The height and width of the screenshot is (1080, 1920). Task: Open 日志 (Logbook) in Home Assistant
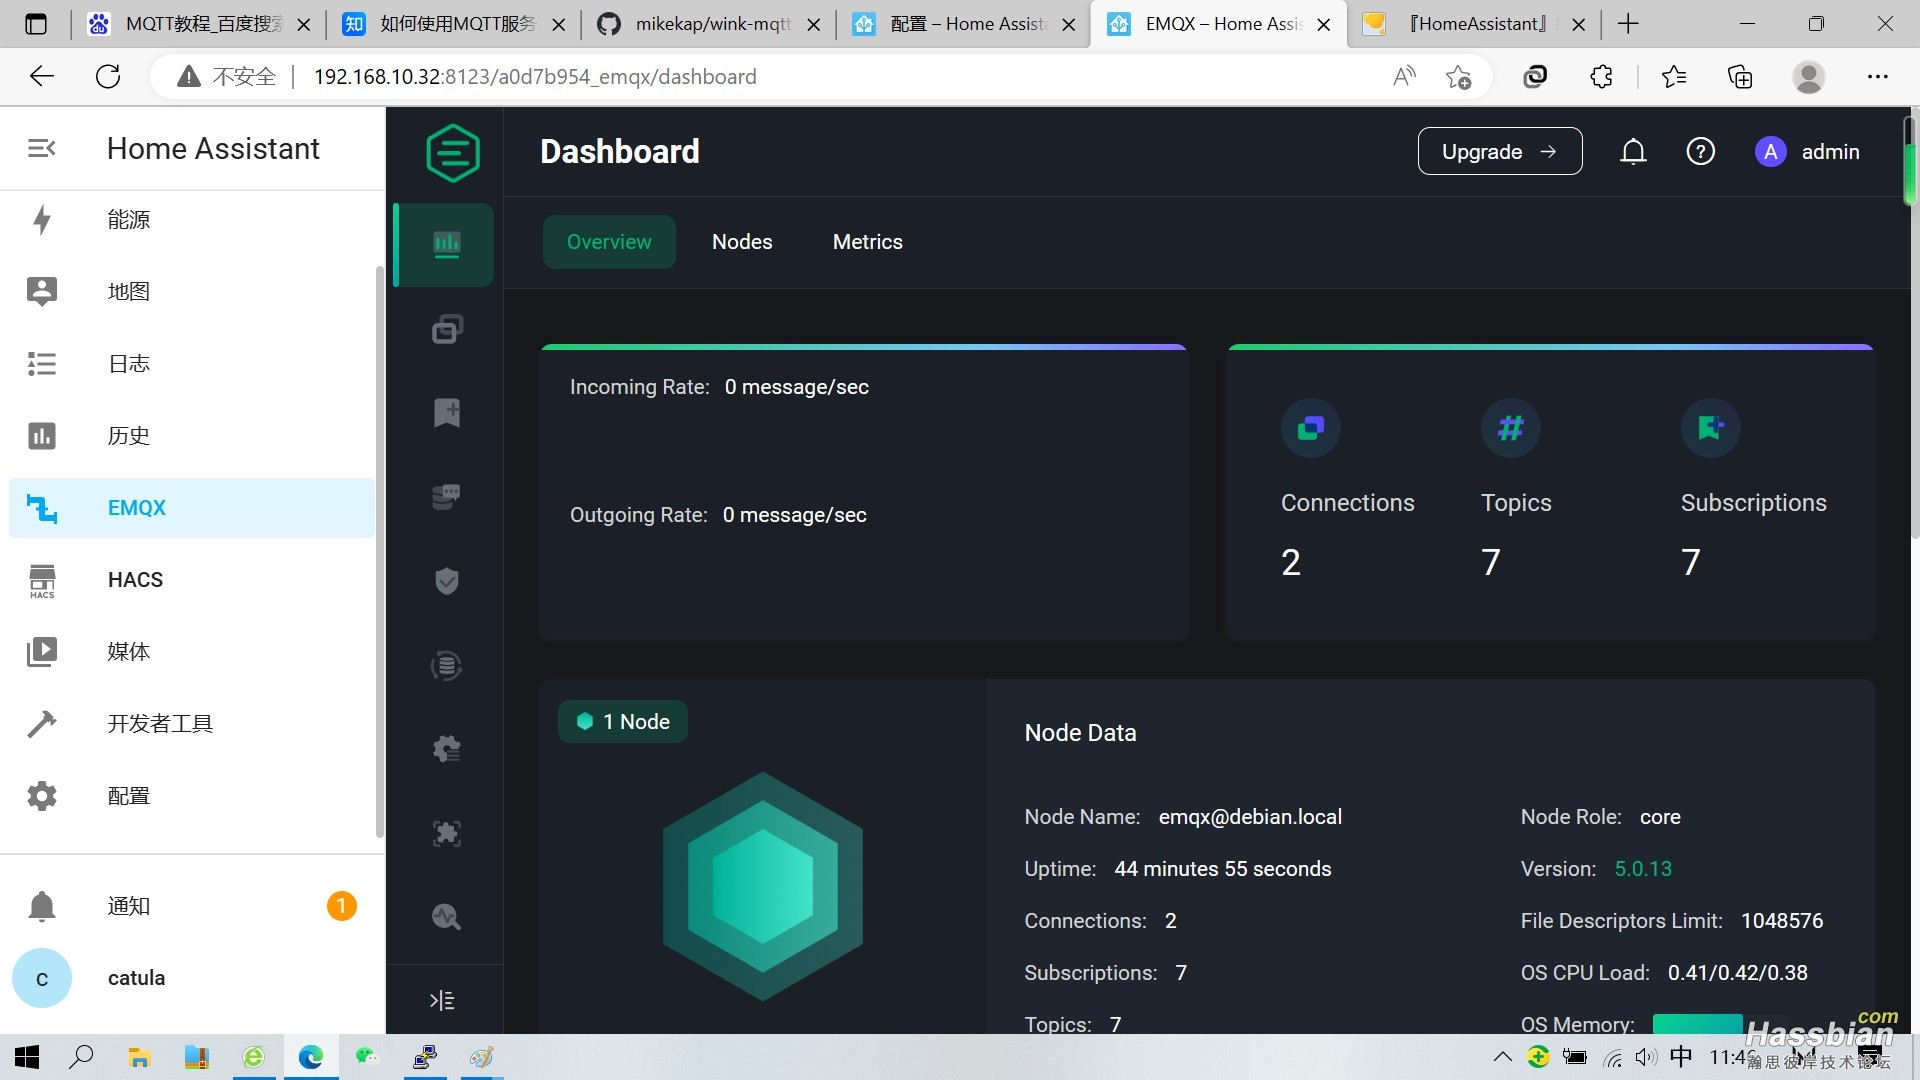191,364
